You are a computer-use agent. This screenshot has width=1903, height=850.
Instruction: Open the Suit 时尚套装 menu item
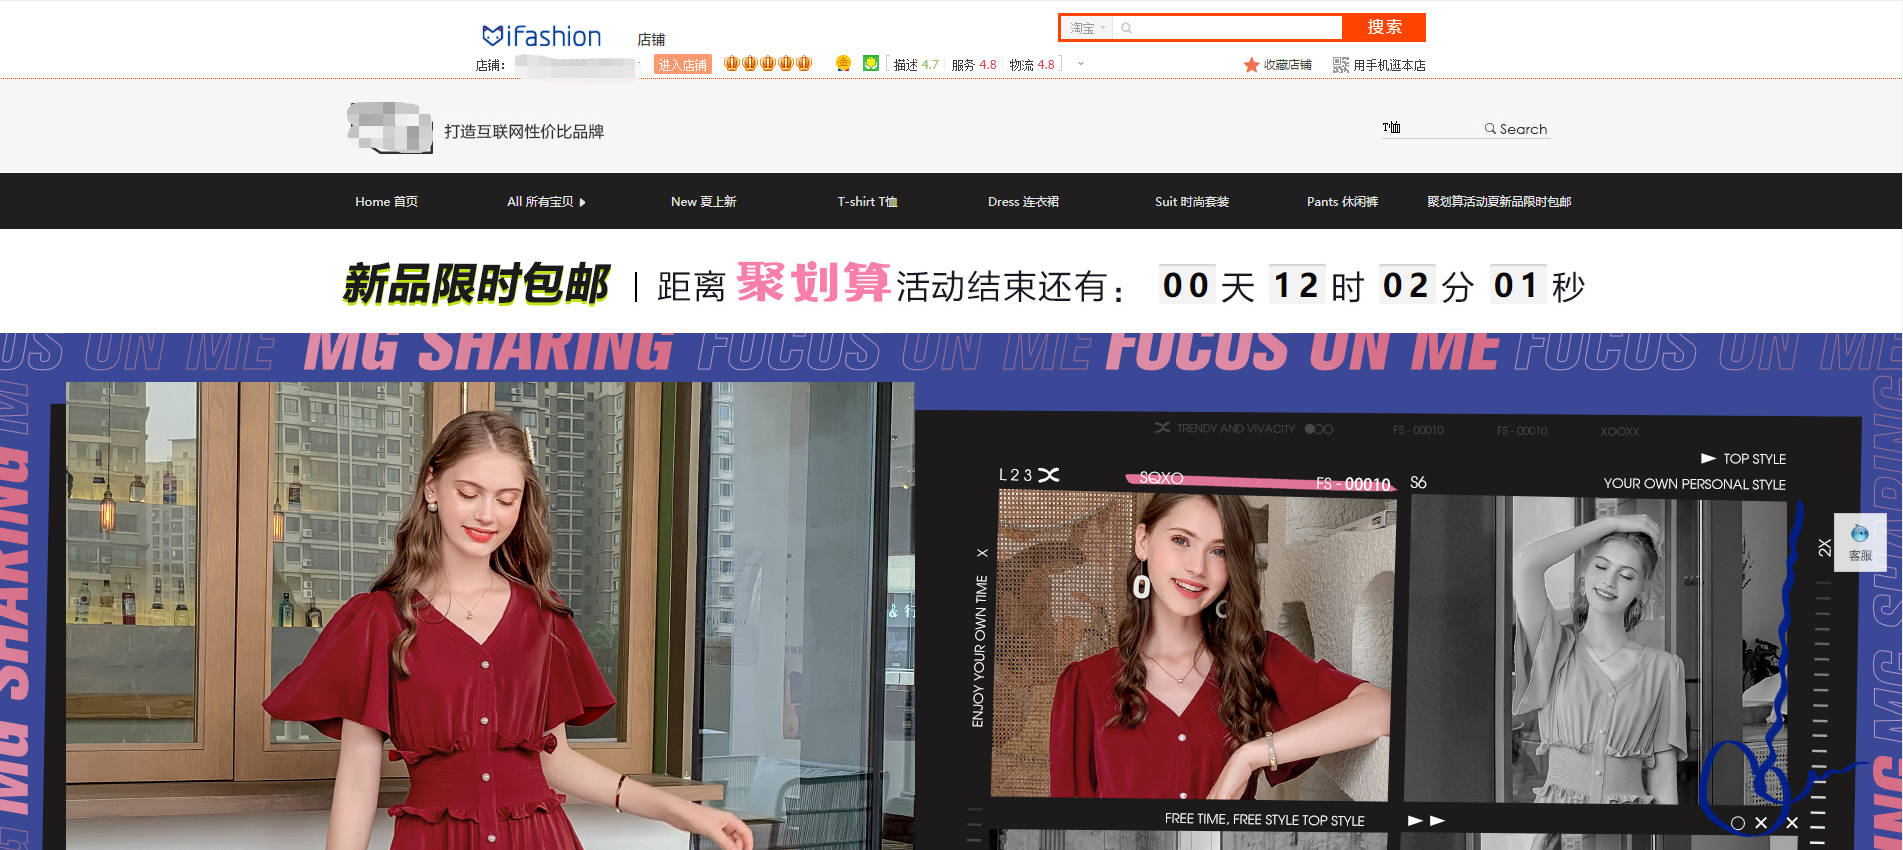coord(1192,202)
